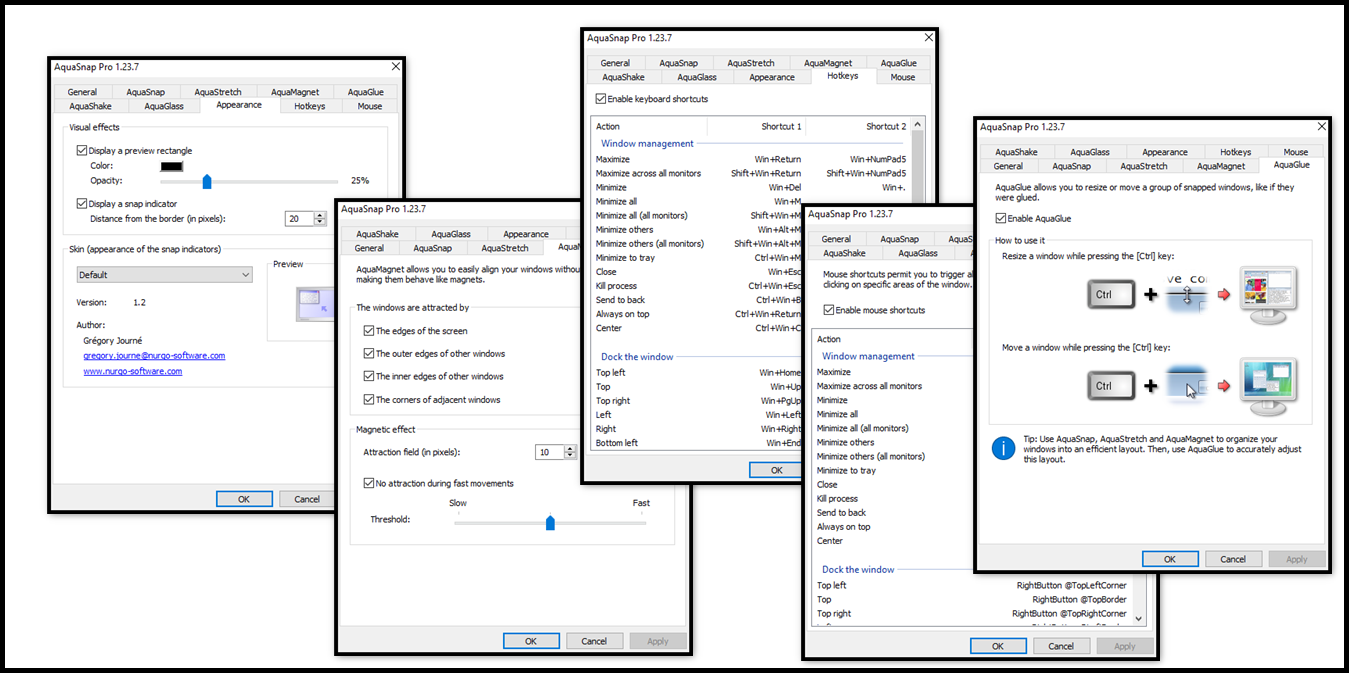Viewport: 1349px width, 673px height.
Task: Select the General tab in Mouse window
Action: tap(836, 239)
